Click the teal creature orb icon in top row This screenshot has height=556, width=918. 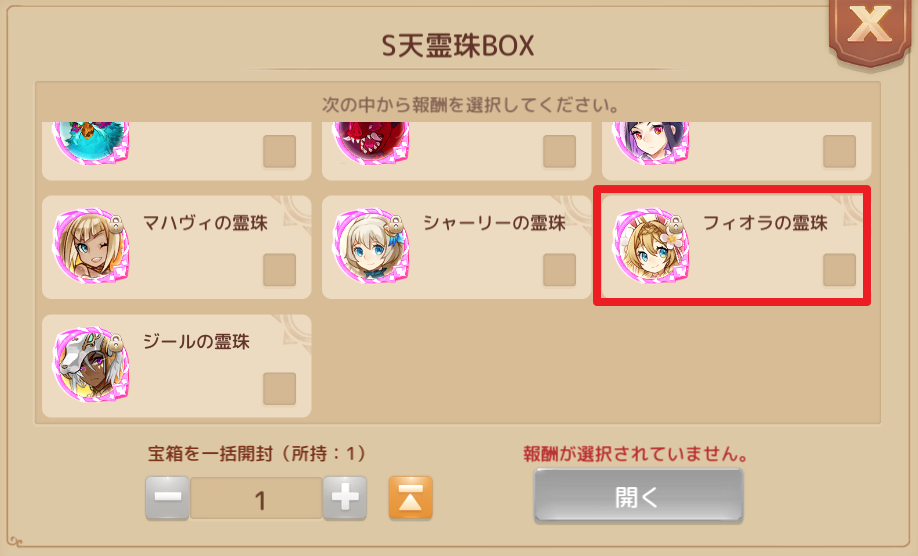pos(91,142)
